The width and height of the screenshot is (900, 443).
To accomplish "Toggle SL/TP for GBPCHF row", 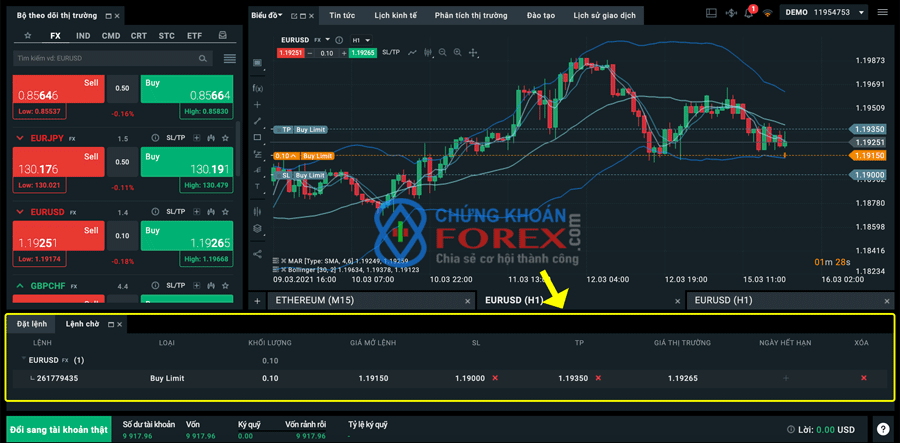I will pos(176,285).
